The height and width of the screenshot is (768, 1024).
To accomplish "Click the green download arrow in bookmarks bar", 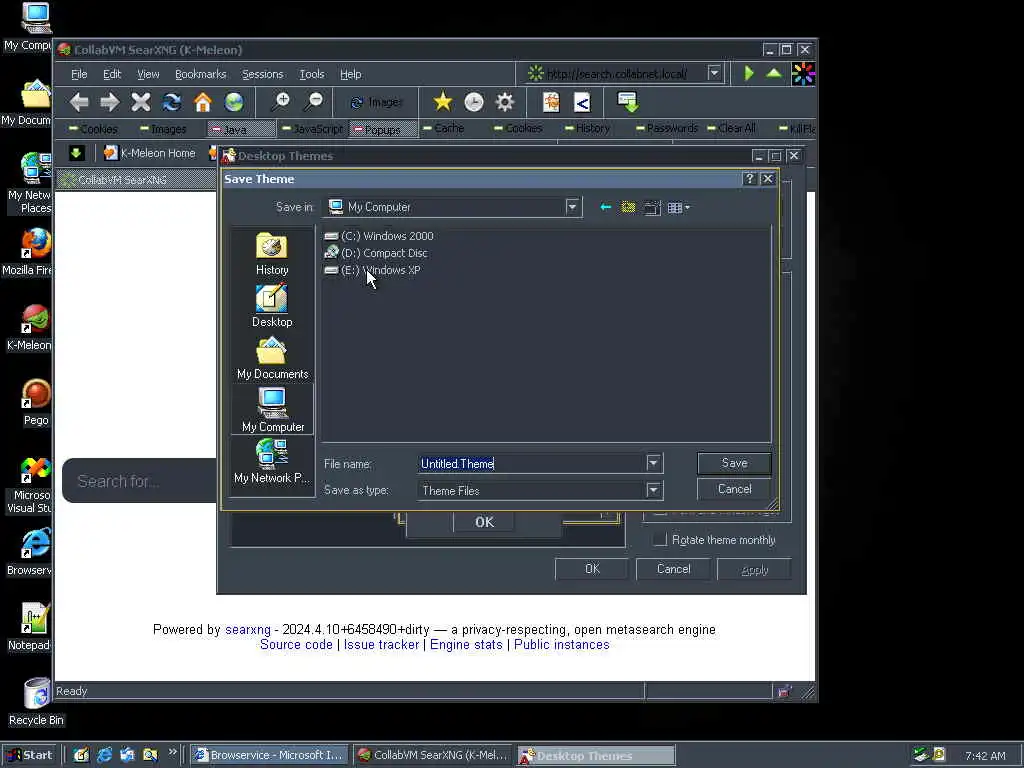I will pos(76,153).
